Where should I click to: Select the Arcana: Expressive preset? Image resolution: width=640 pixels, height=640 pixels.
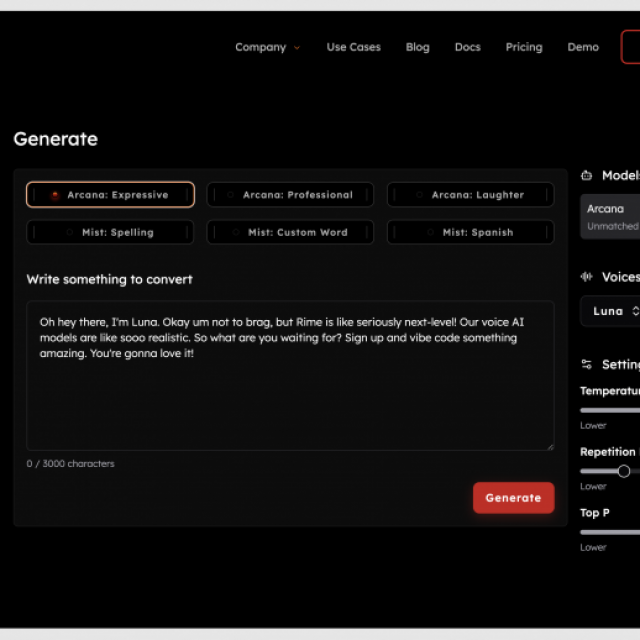[110, 195]
